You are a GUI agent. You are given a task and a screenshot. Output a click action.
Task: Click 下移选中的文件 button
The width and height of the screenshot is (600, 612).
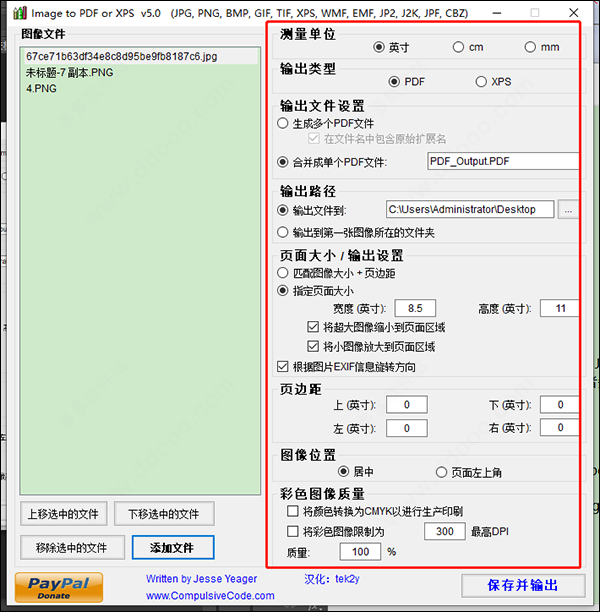click(x=164, y=514)
